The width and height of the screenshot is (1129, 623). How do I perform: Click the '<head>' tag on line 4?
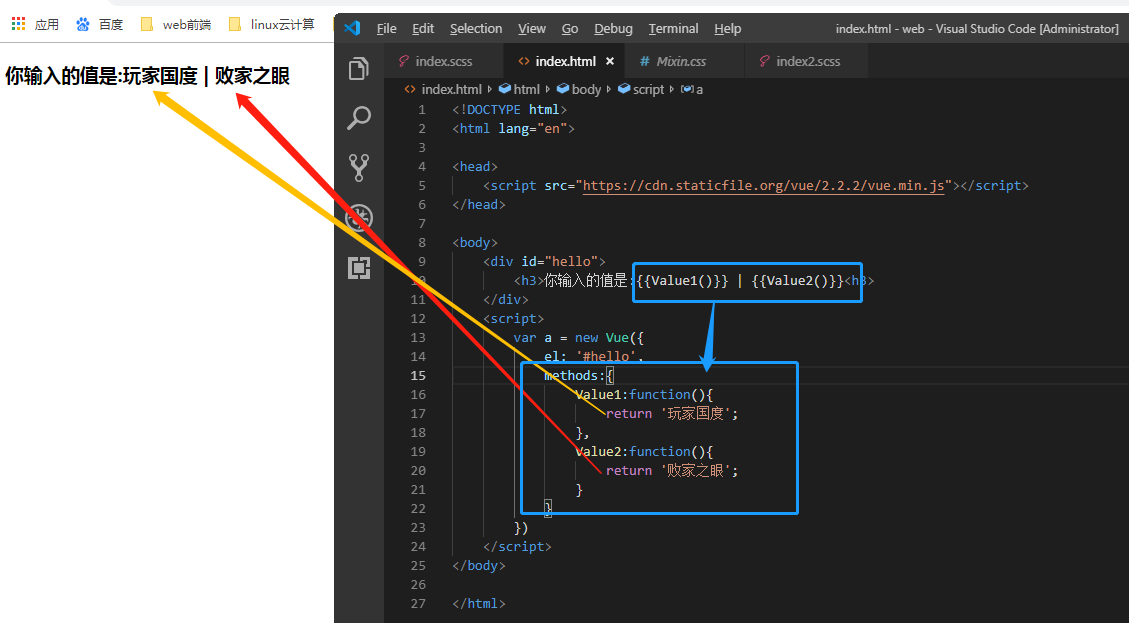(475, 166)
